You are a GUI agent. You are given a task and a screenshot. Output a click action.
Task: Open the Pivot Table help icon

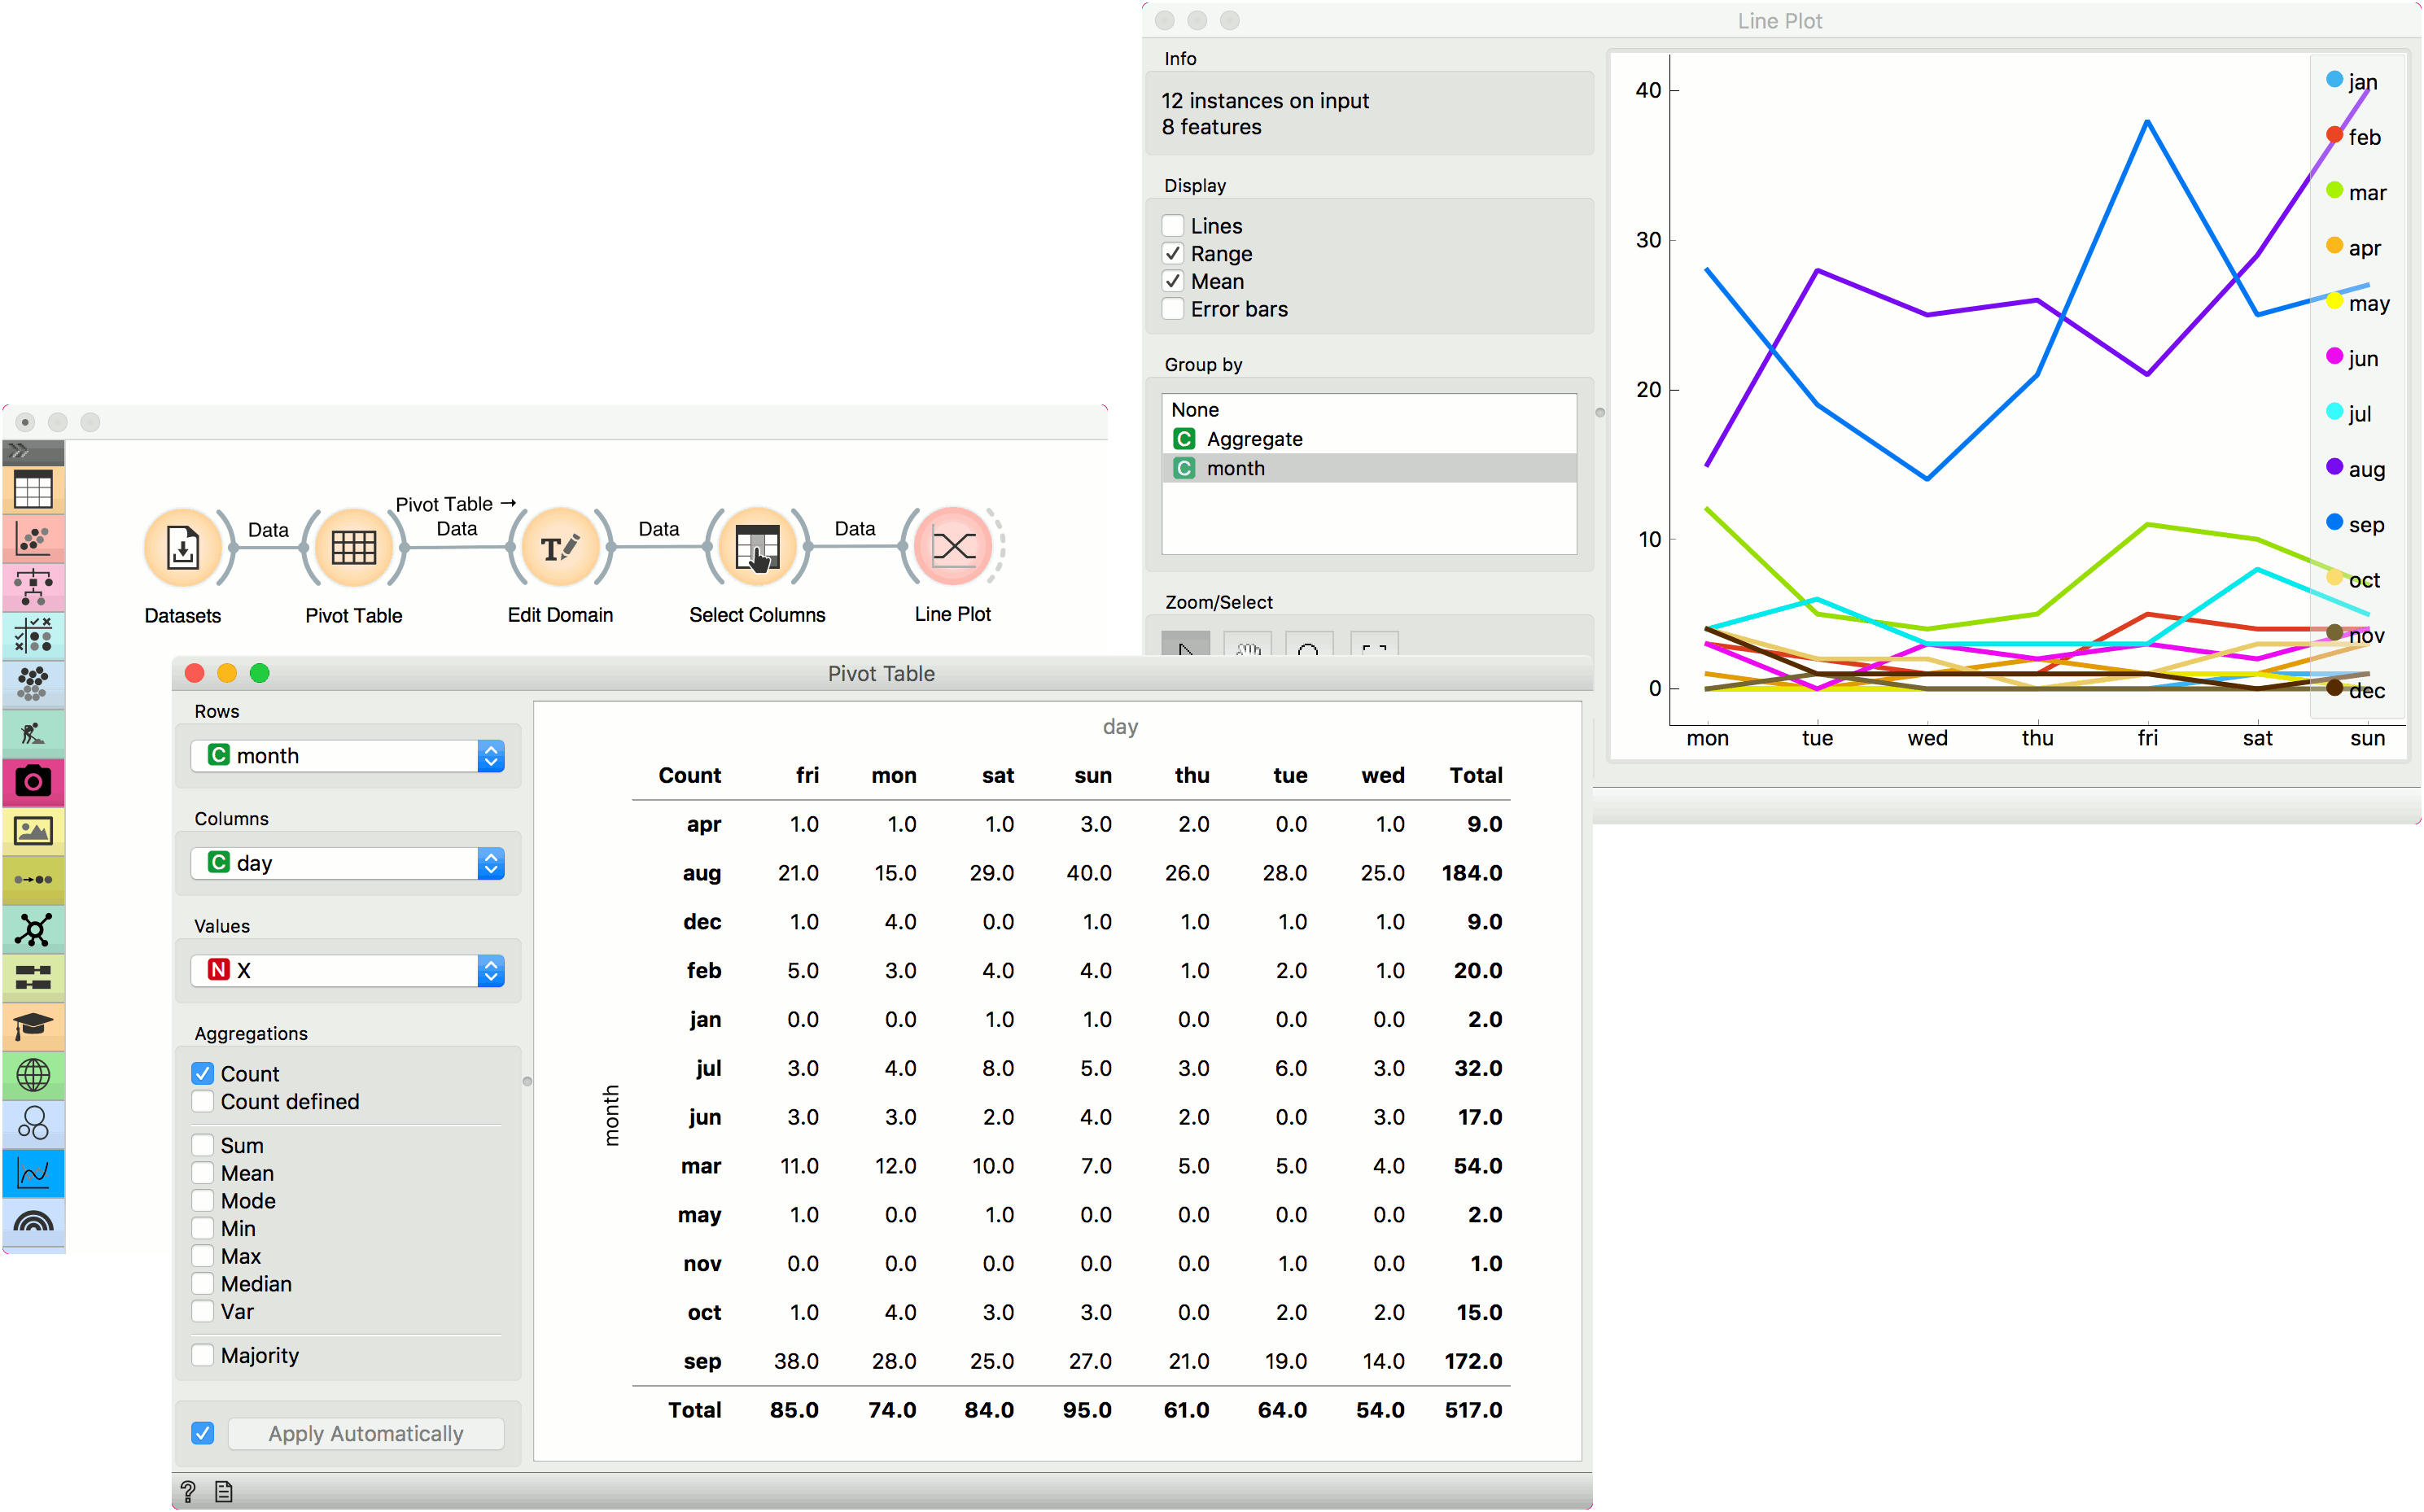click(188, 1491)
